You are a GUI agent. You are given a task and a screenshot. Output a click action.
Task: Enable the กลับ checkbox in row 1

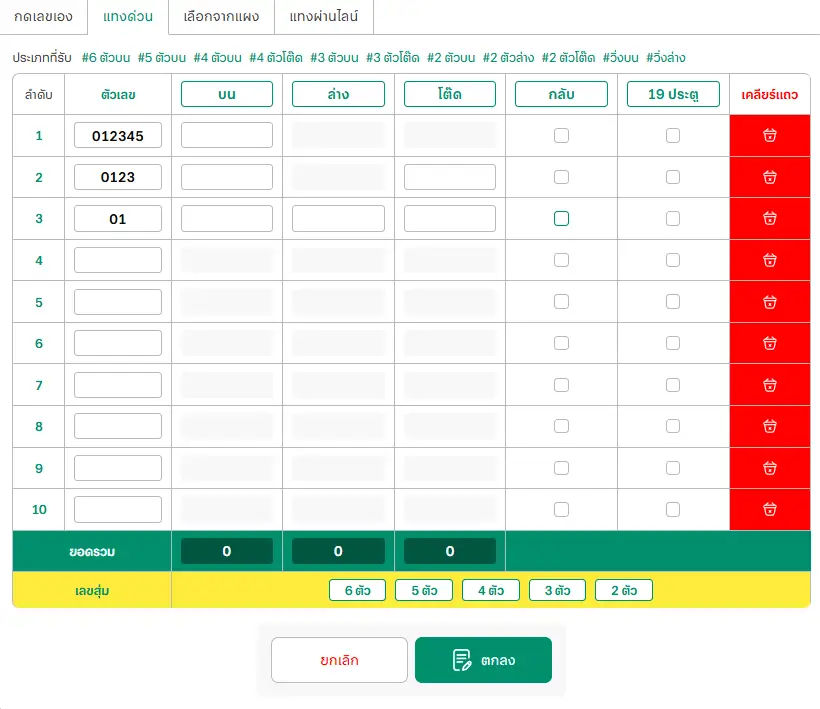pos(561,135)
